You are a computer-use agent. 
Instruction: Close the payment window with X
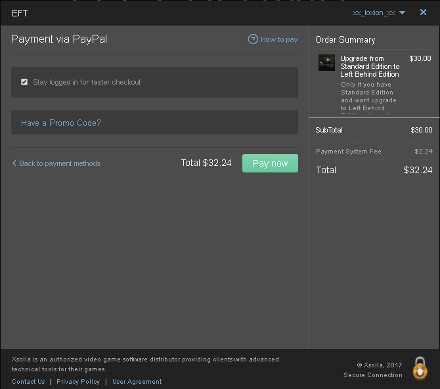(423, 12)
